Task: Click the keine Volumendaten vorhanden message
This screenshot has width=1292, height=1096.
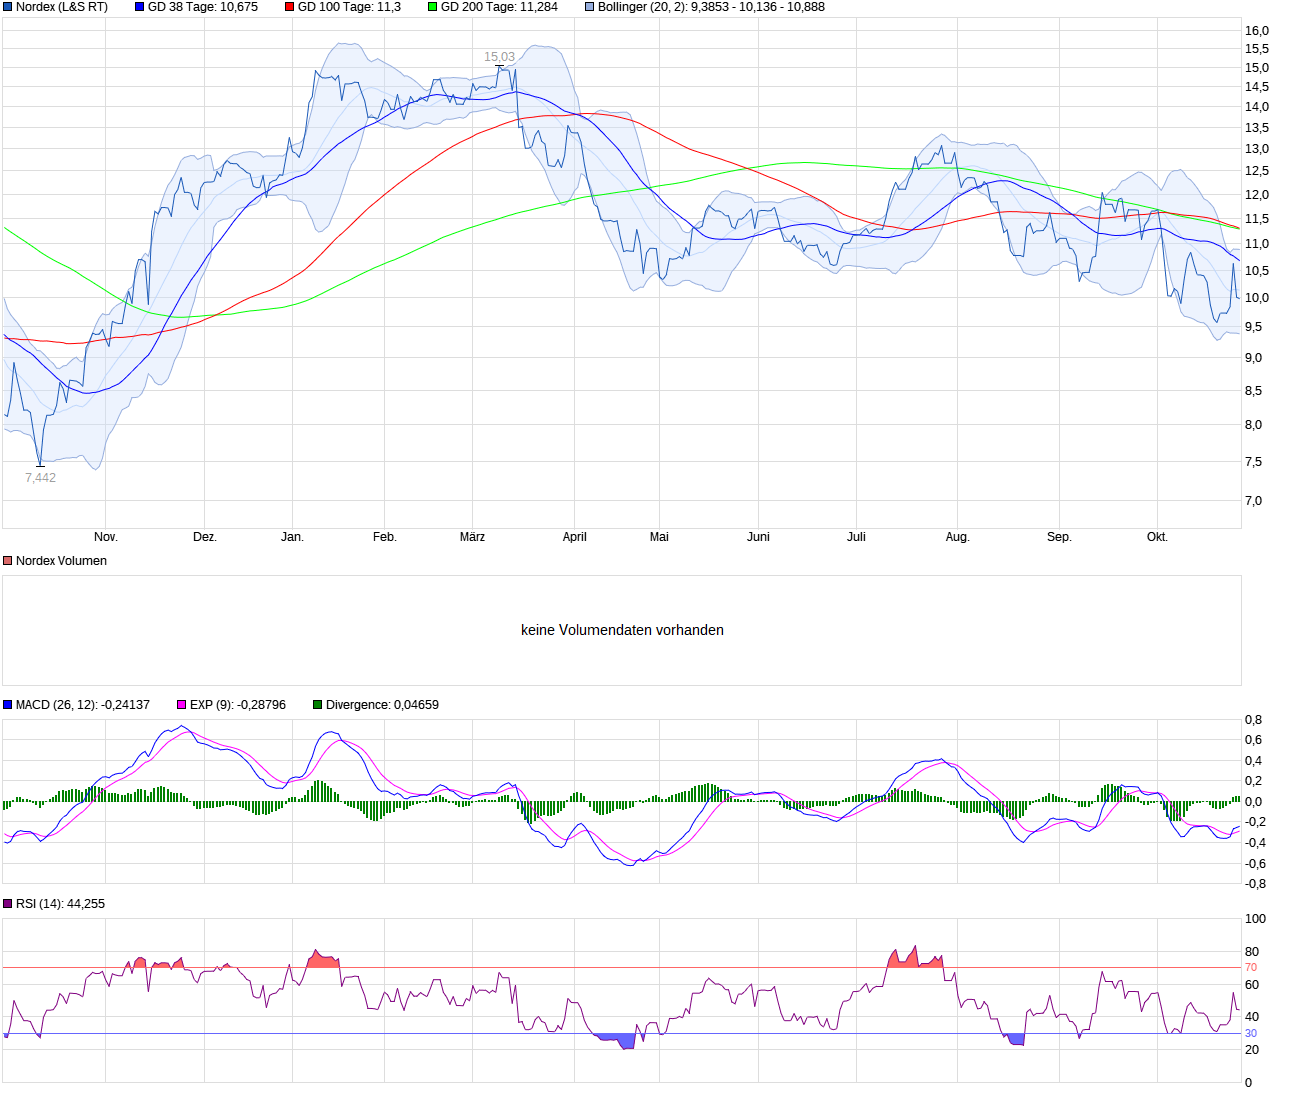Action: [622, 630]
